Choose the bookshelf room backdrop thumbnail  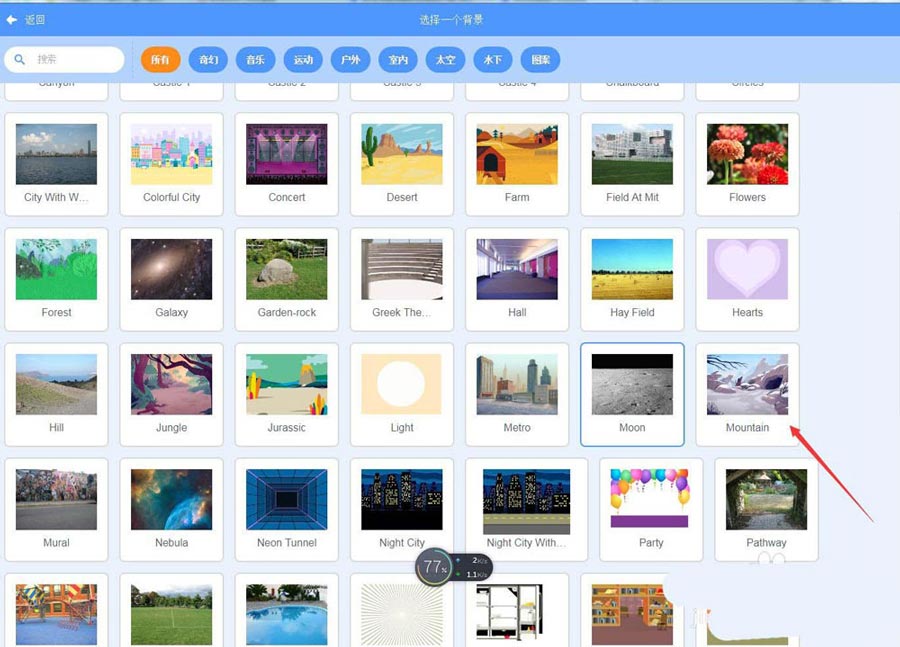click(x=632, y=614)
